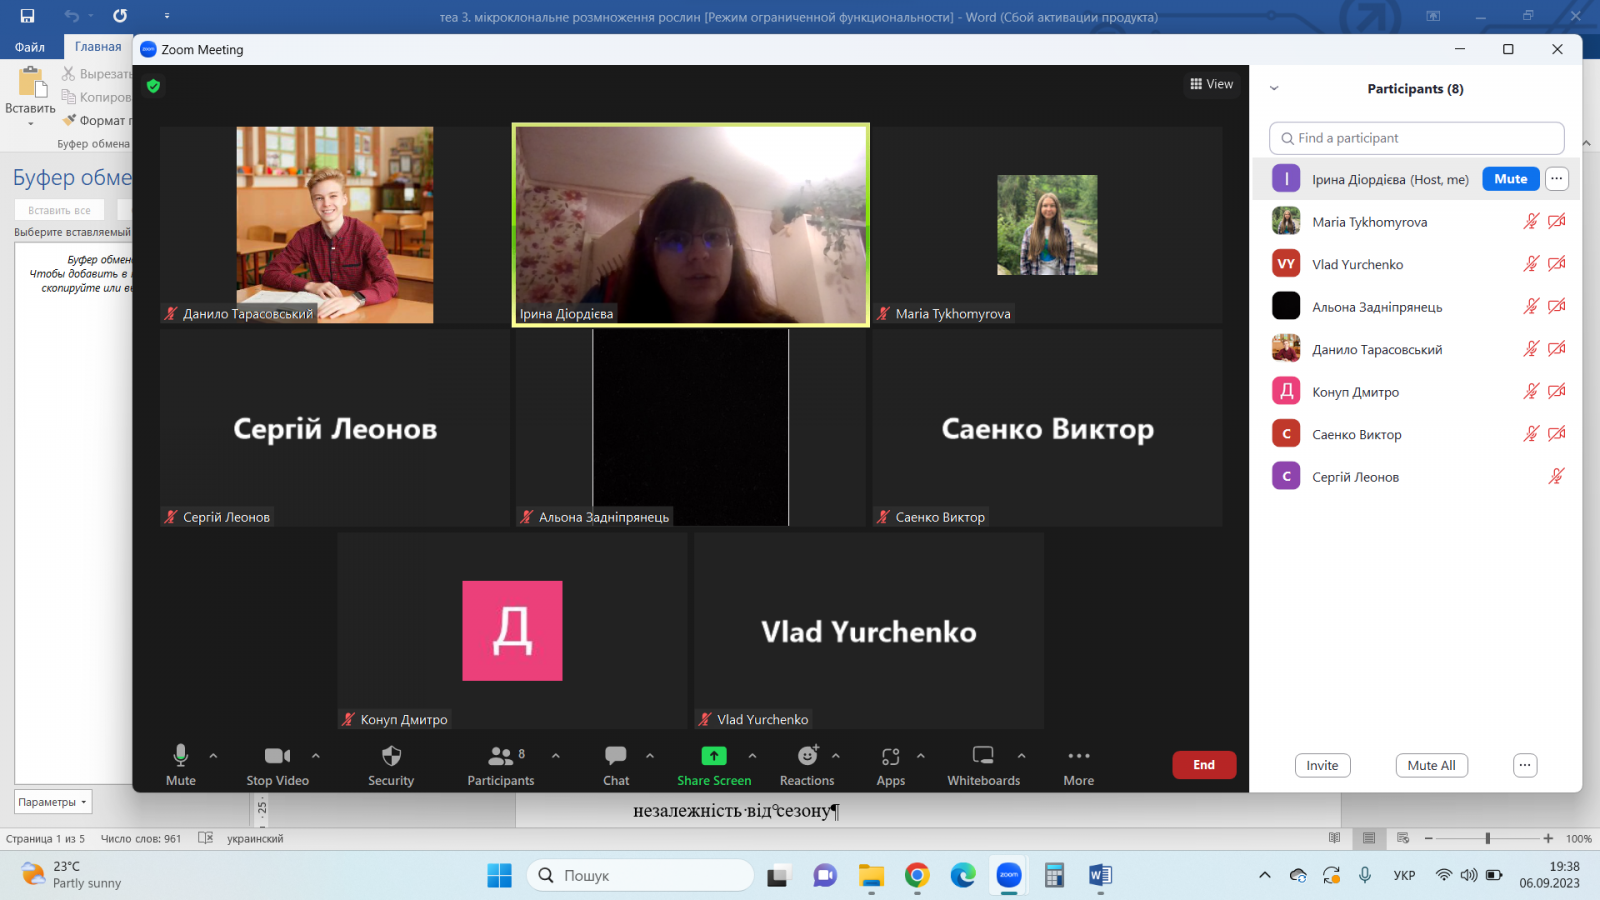Select Данило Тарасовський video tile
This screenshot has width=1600, height=900.
pyautogui.click(x=335, y=224)
